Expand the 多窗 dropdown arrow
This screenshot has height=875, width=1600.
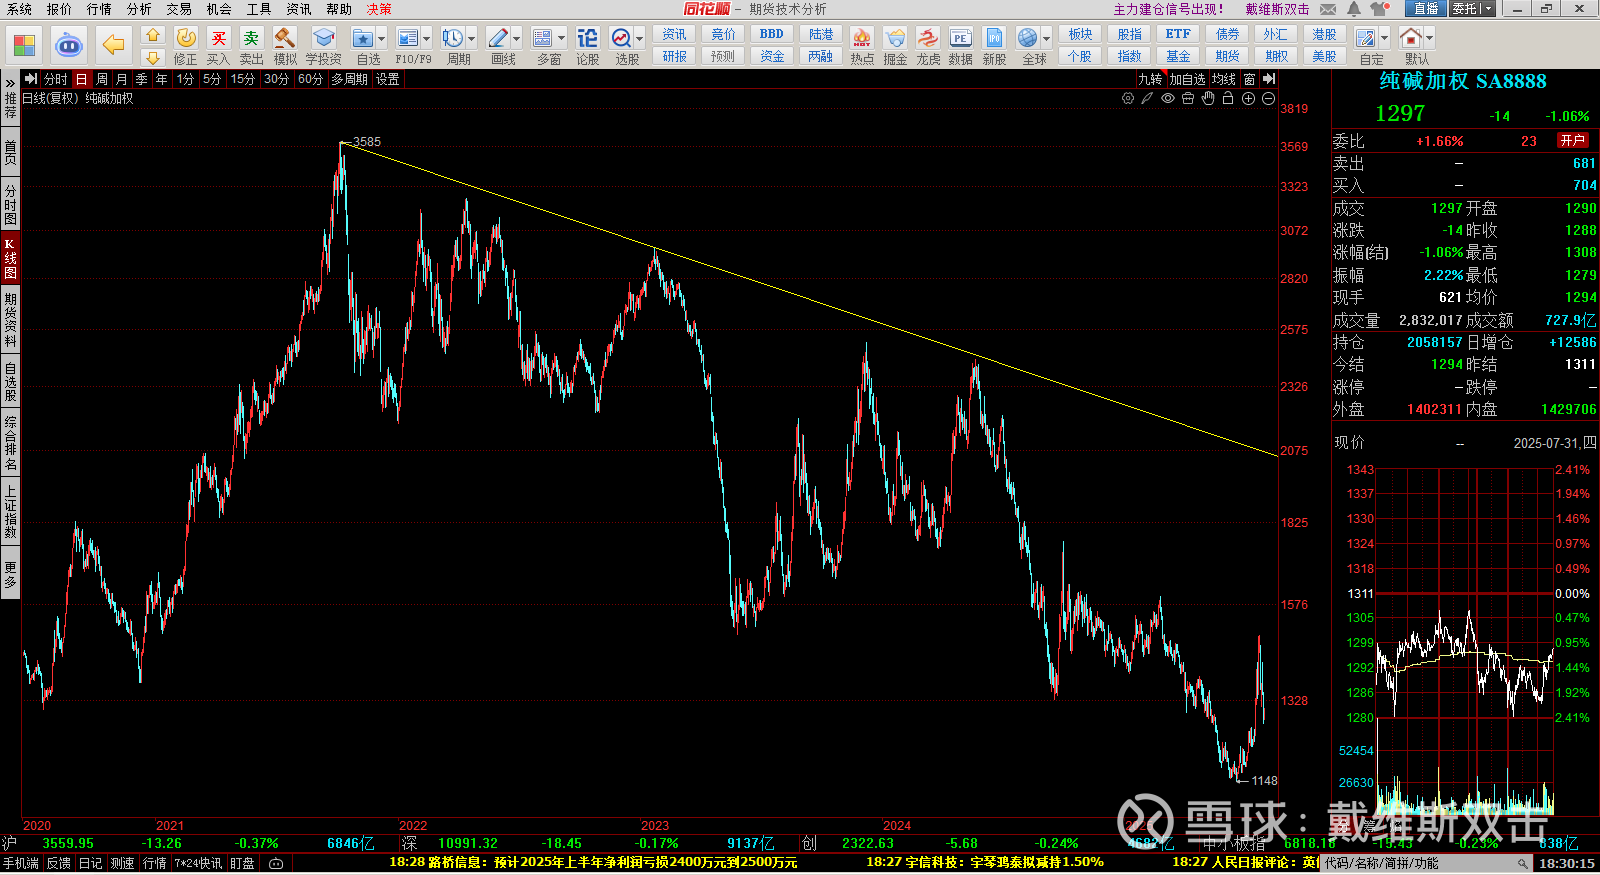562,39
